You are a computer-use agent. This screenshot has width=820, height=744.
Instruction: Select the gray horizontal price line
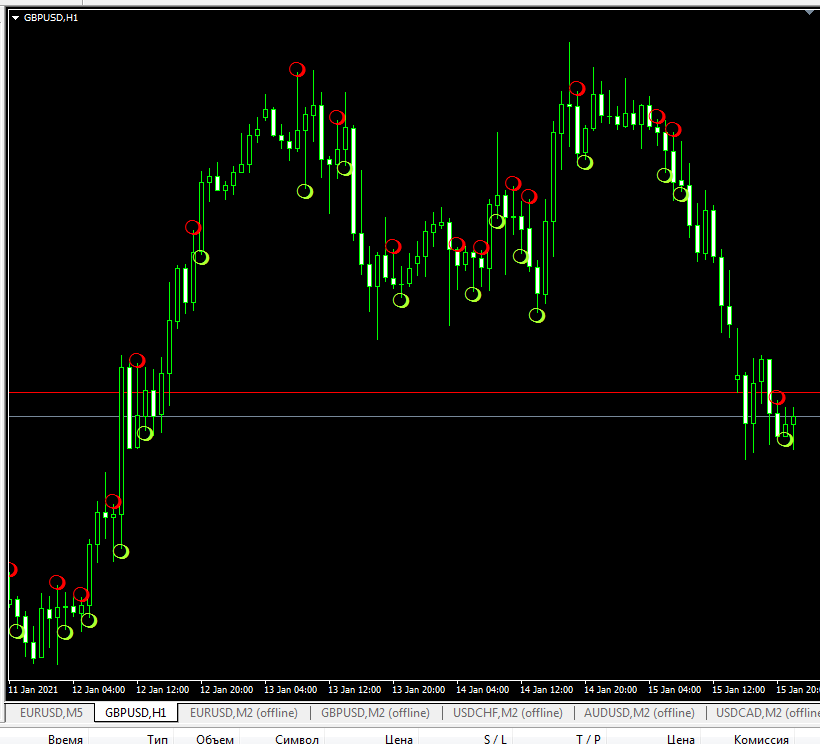click(414, 417)
